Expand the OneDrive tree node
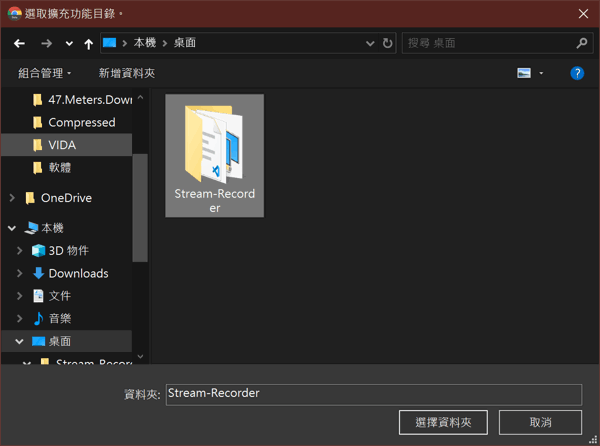 click(12, 198)
